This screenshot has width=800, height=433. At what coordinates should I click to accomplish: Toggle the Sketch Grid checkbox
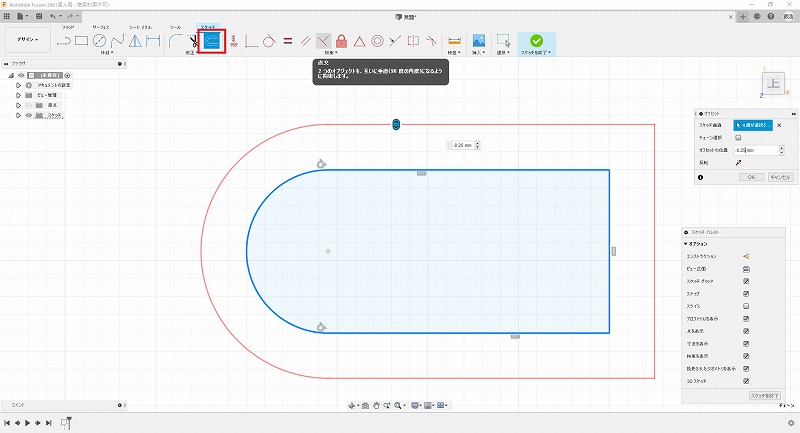pos(746,282)
